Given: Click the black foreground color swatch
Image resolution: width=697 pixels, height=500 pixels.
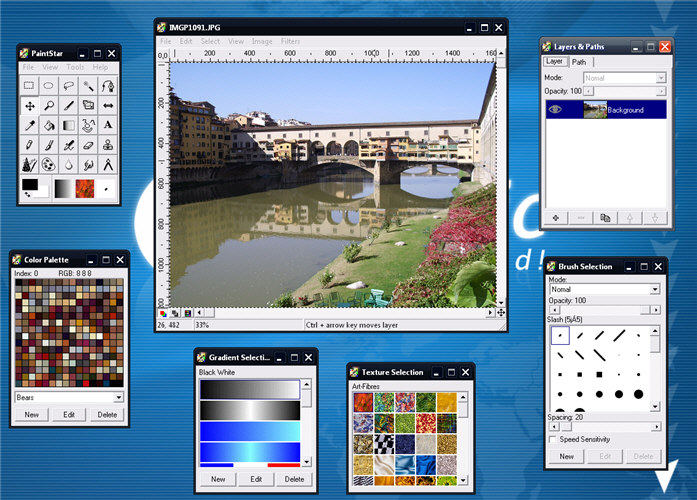Looking at the screenshot, I should 30,184.
